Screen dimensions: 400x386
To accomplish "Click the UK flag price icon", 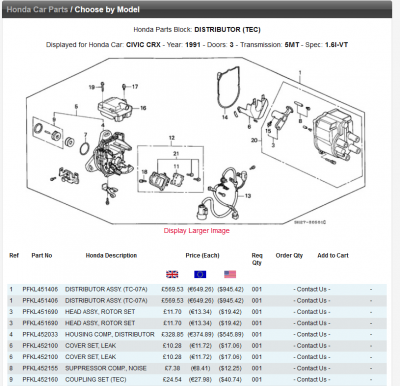I will 172,274.
